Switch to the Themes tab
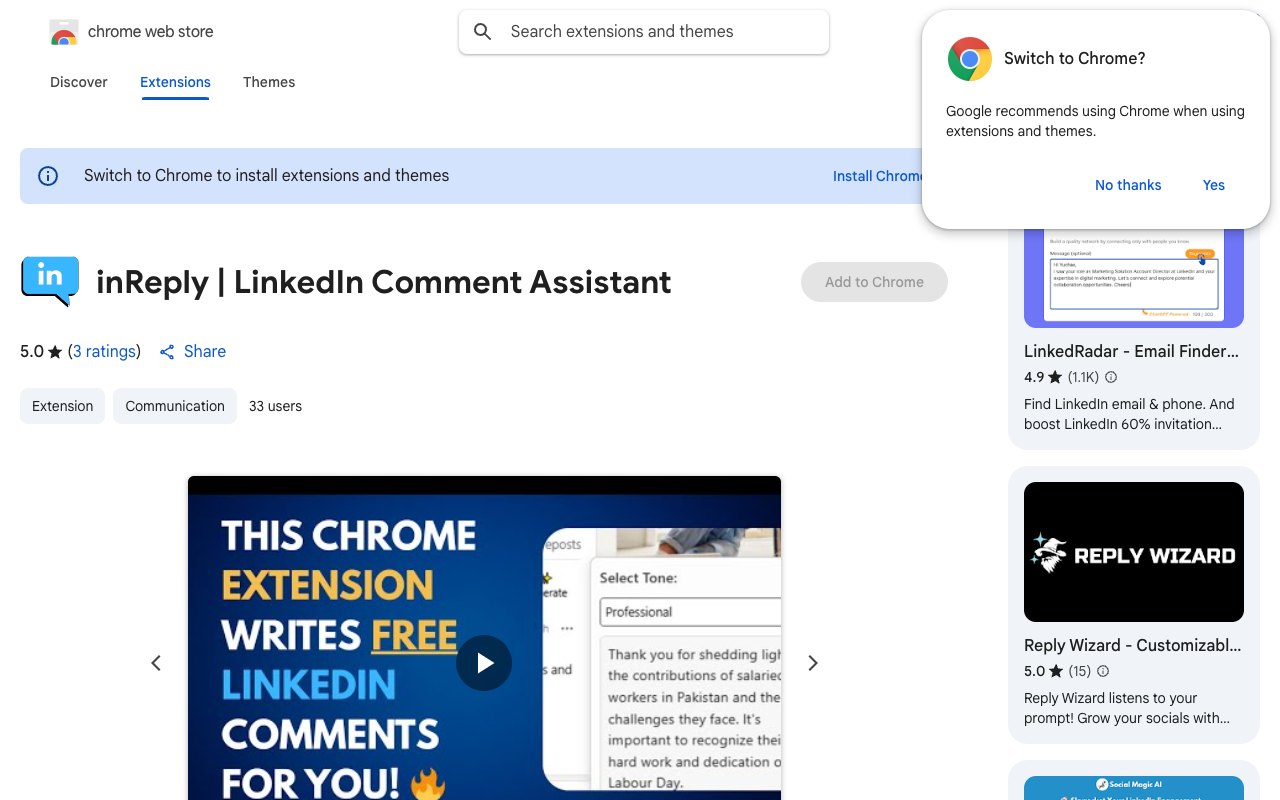This screenshot has width=1280, height=800. [268, 82]
